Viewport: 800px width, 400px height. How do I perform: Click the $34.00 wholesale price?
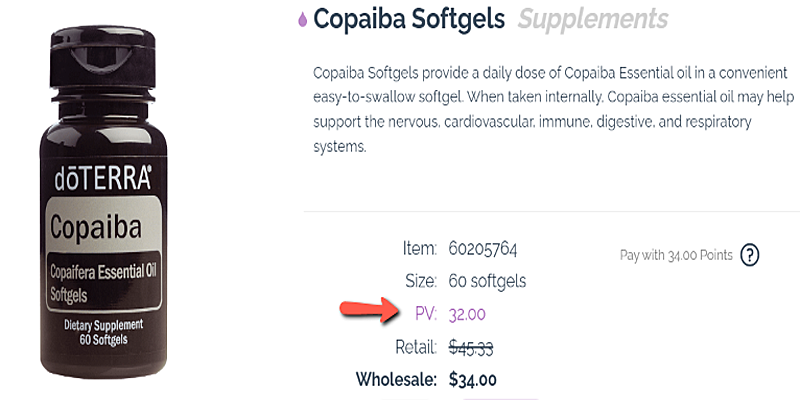[x=473, y=379]
